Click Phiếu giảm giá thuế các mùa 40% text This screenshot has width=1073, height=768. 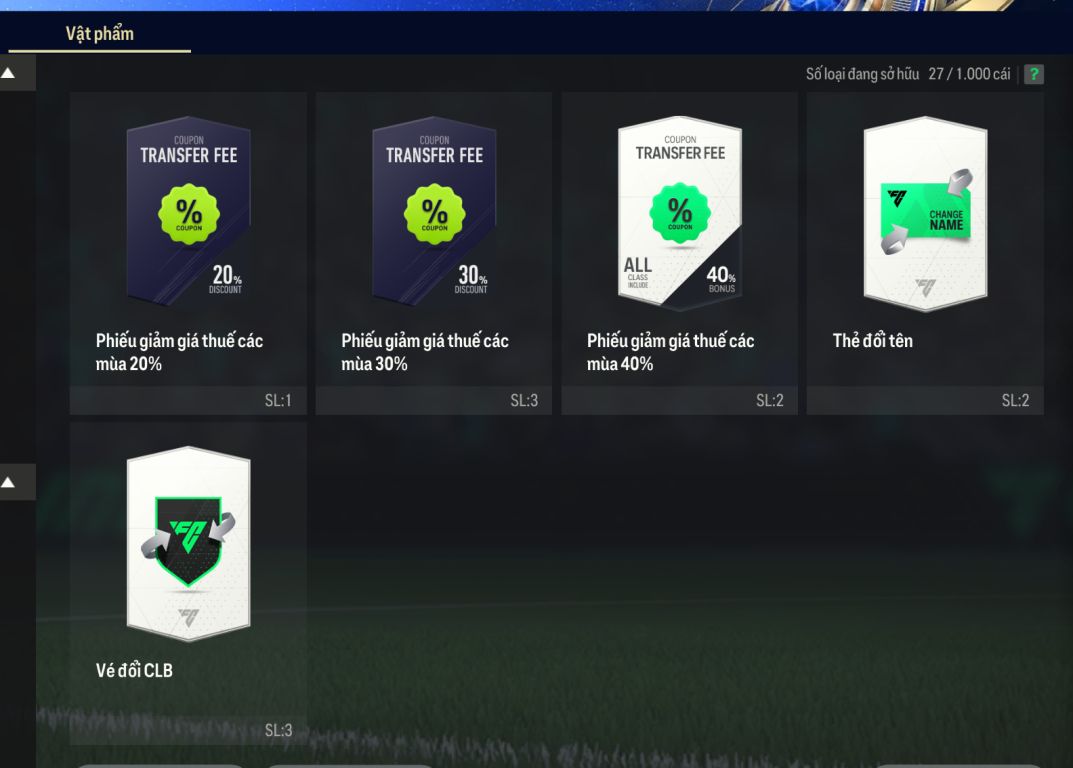click(671, 352)
